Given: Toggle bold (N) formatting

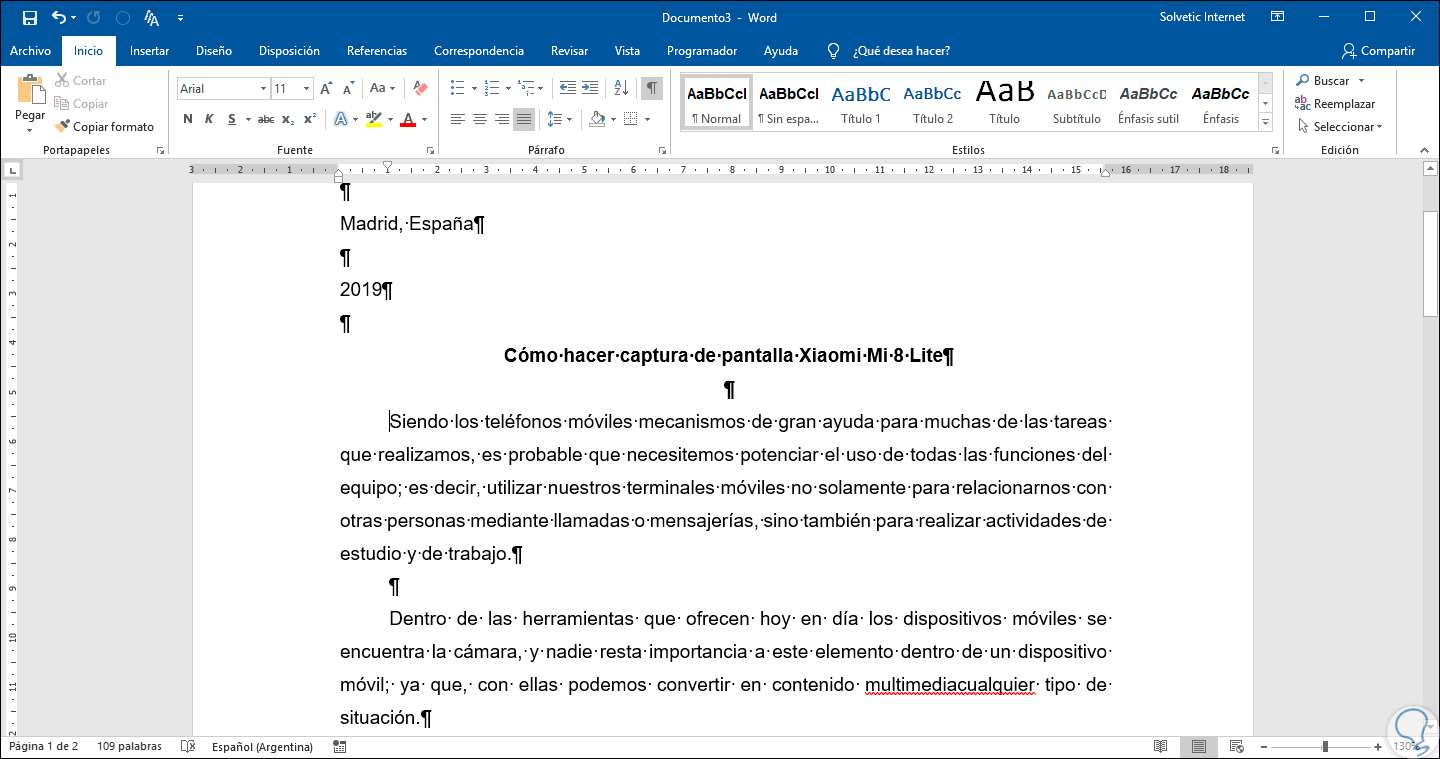Looking at the screenshot, I should click(x=188, y=119).
